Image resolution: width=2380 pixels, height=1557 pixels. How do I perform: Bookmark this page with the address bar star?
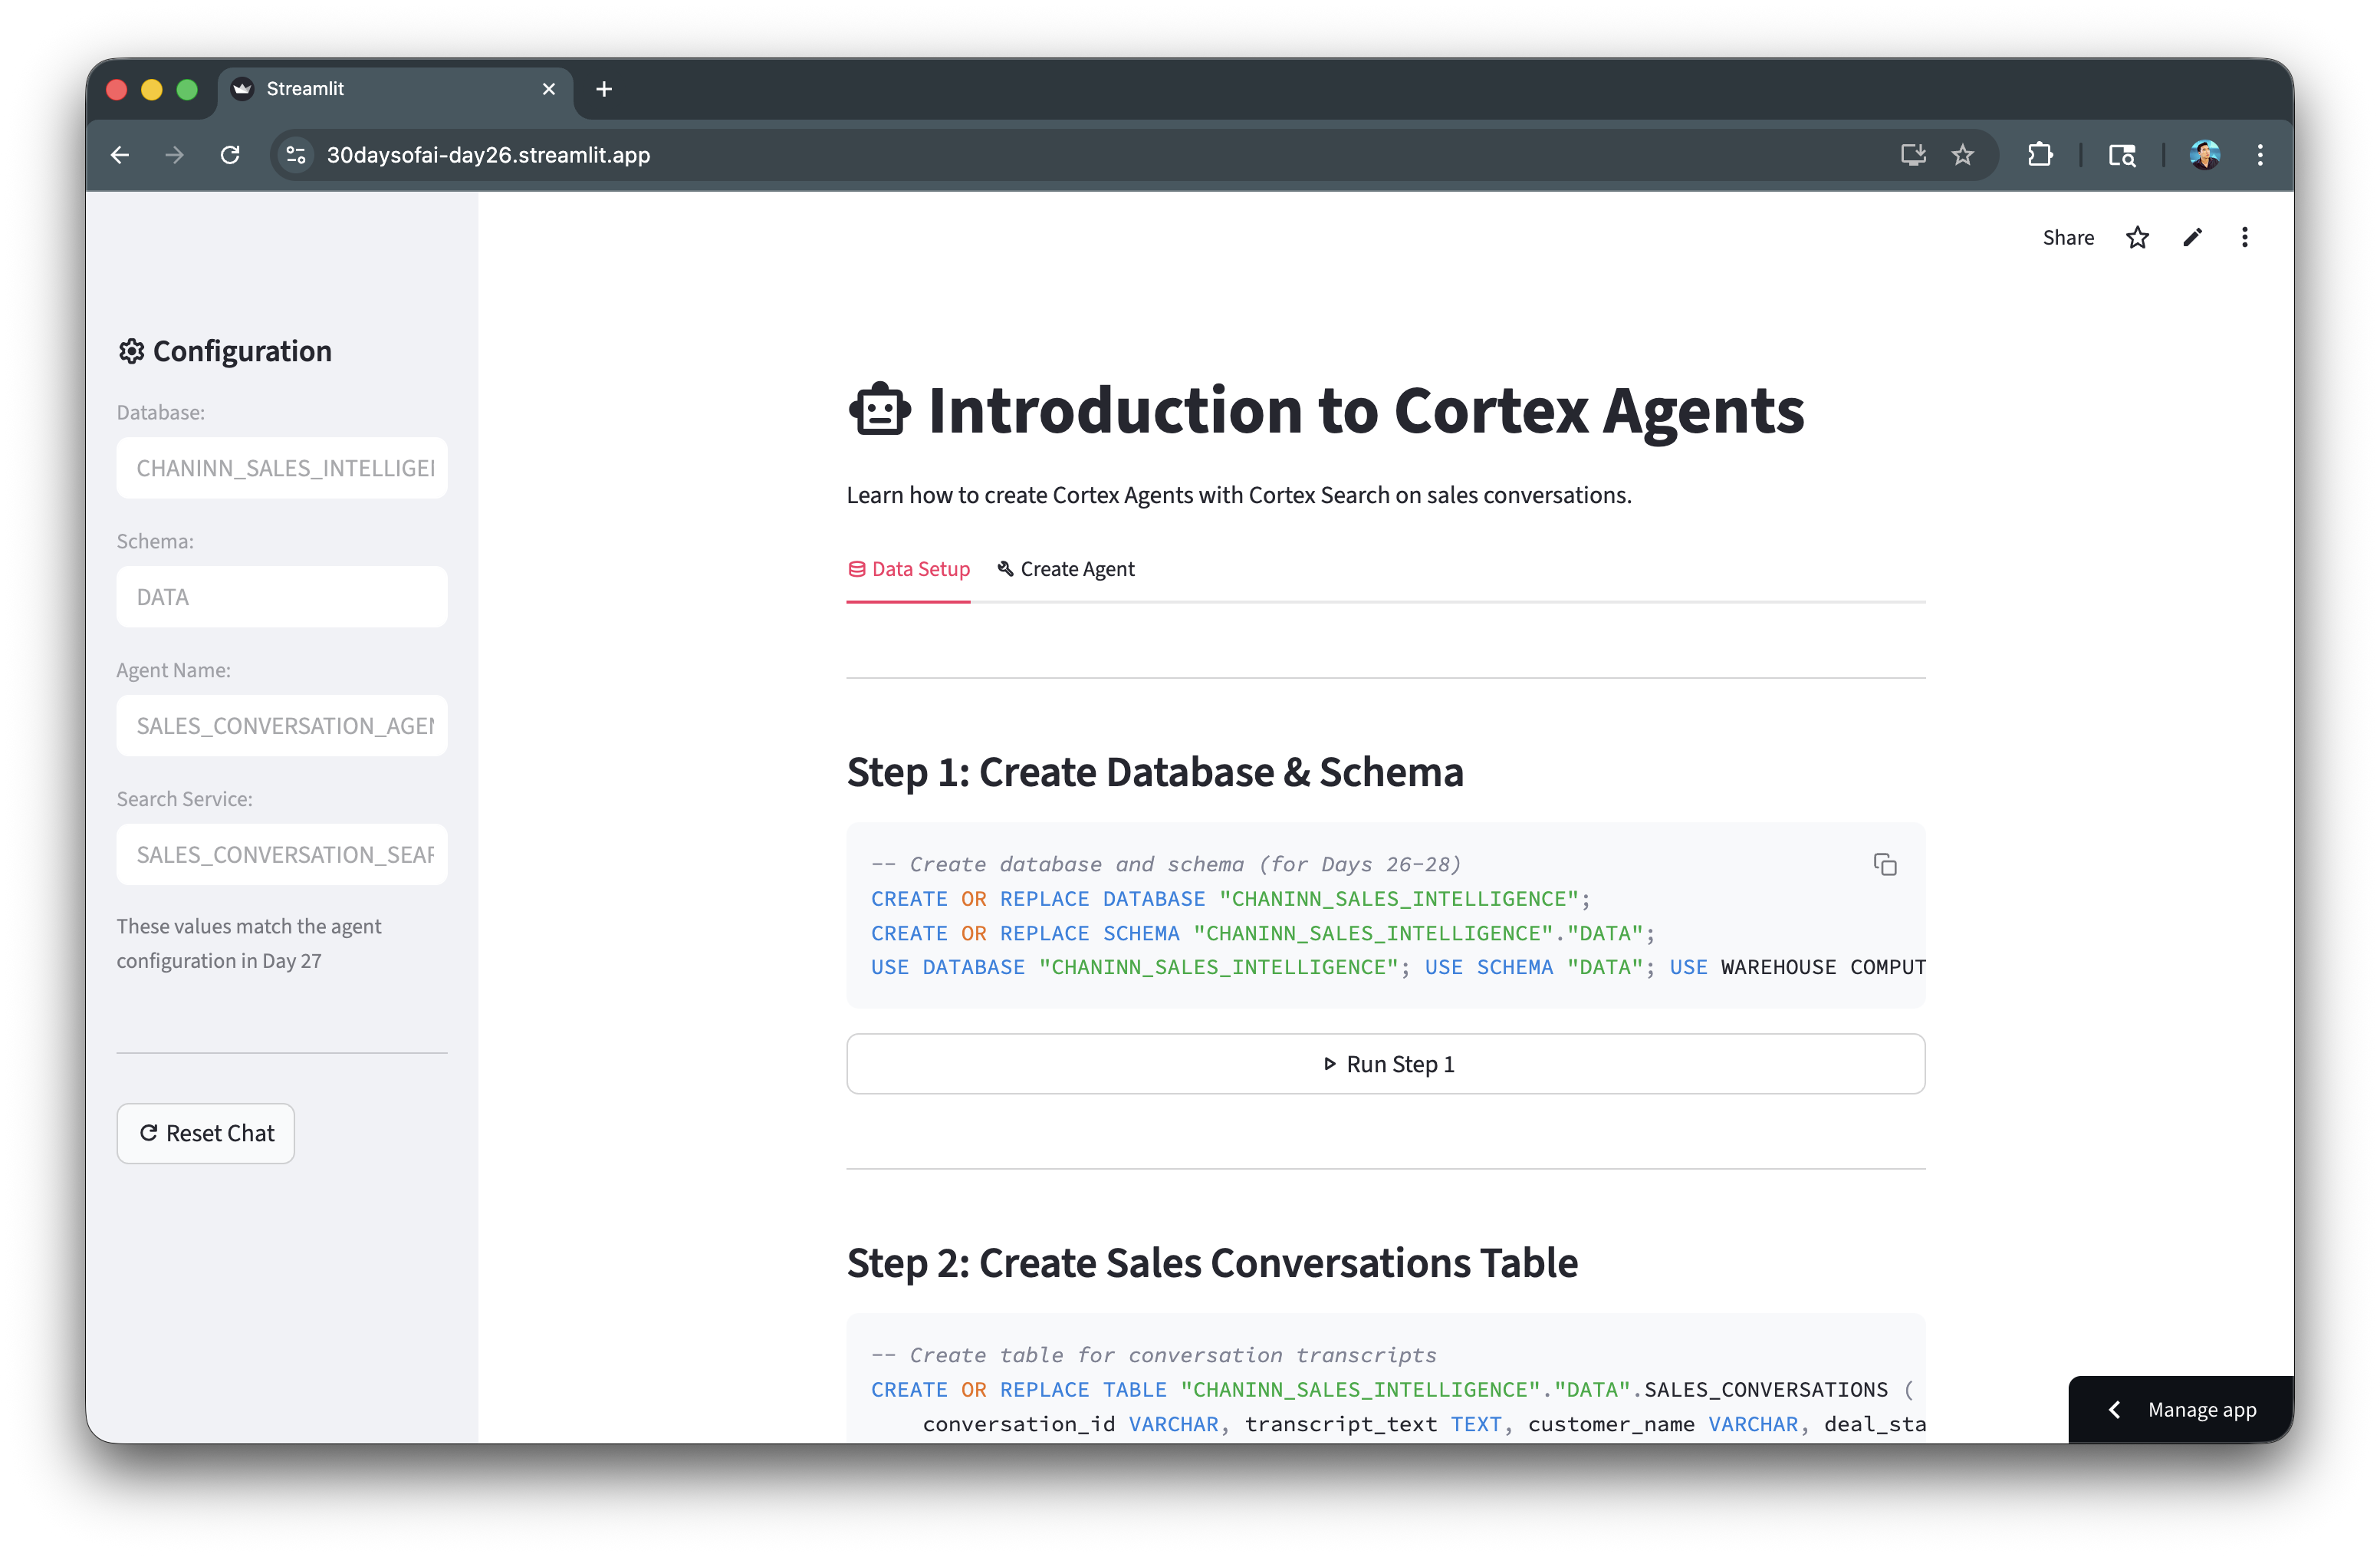(1963, 155)
